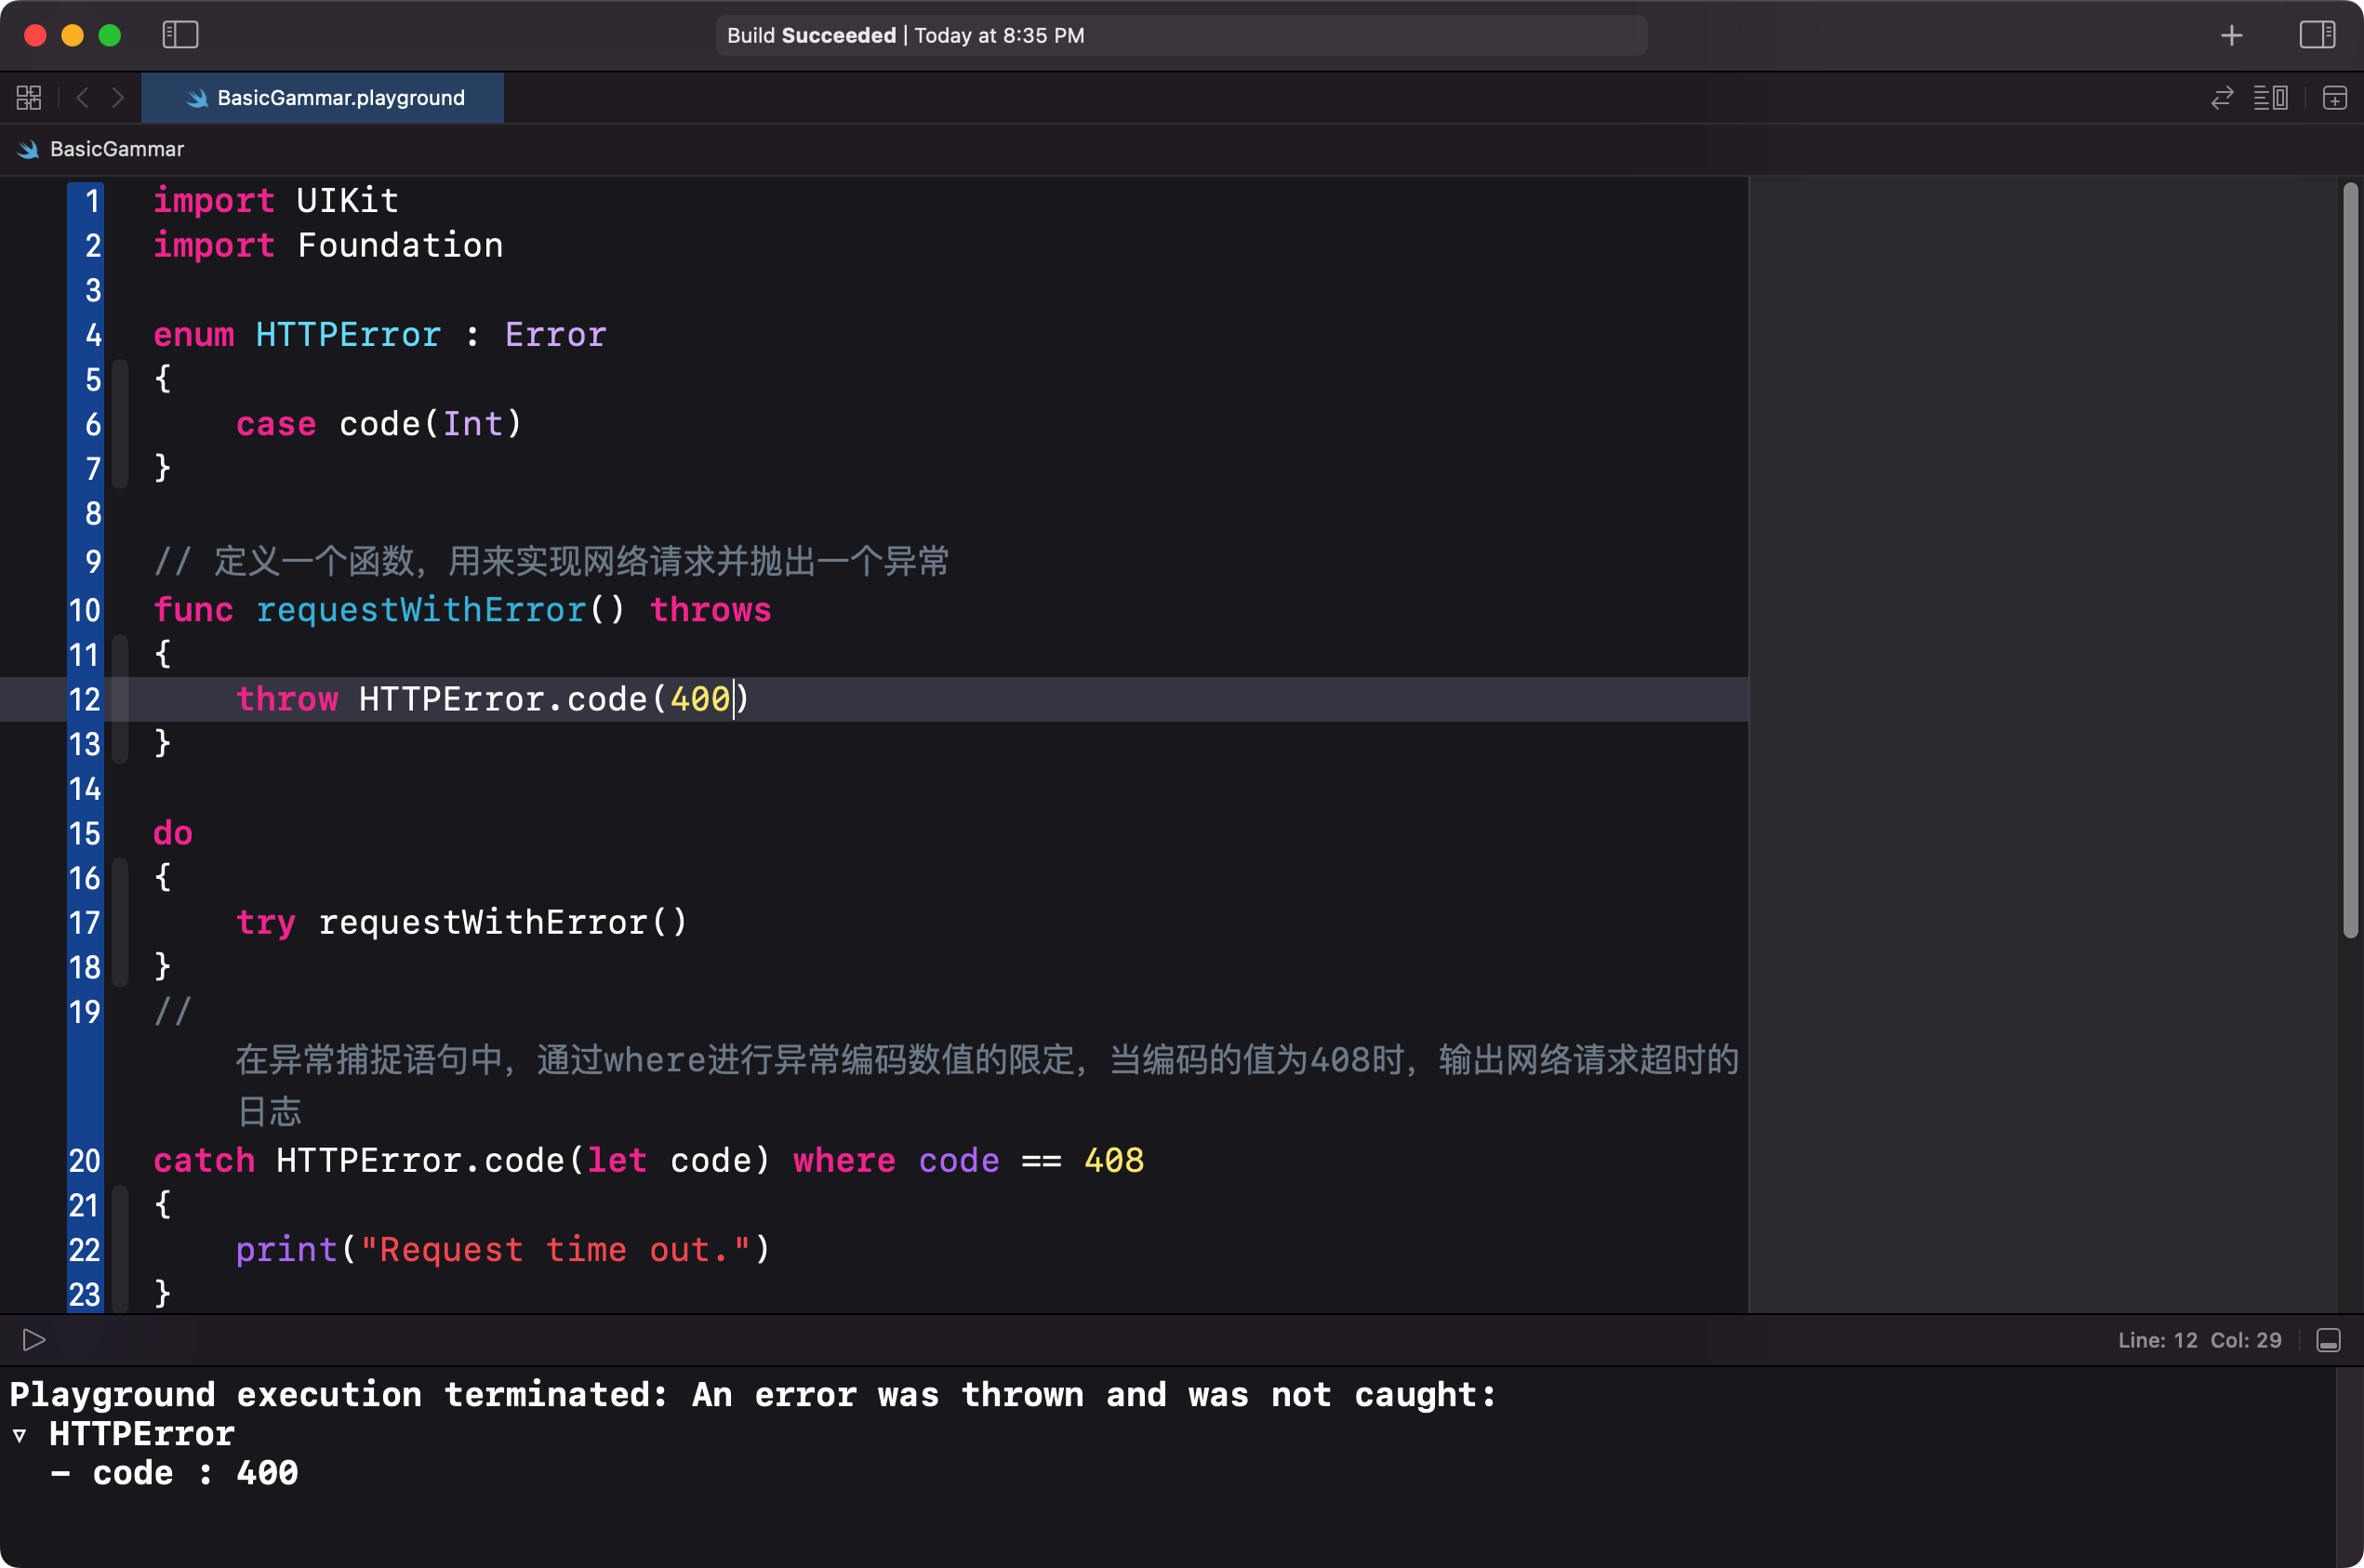Go back to previous file

click(x=83, y=98)
